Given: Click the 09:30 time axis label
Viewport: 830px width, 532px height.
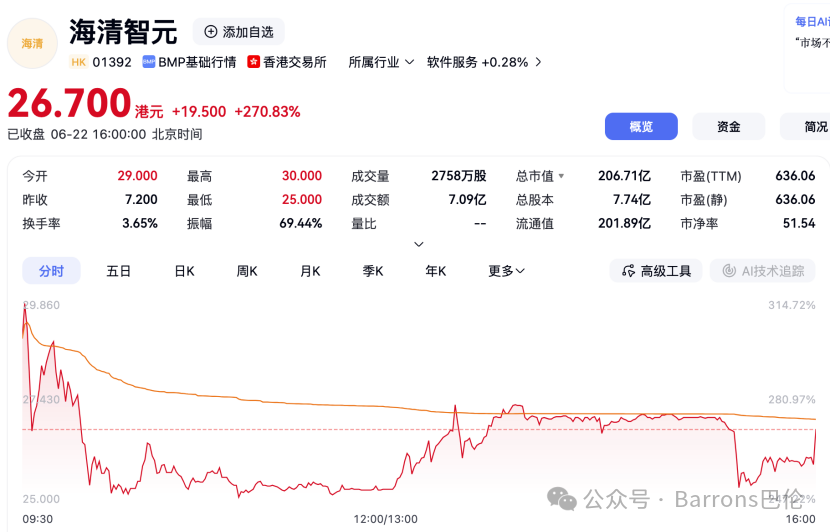Looking at the screenshot, I should click(x=38, y=519).
